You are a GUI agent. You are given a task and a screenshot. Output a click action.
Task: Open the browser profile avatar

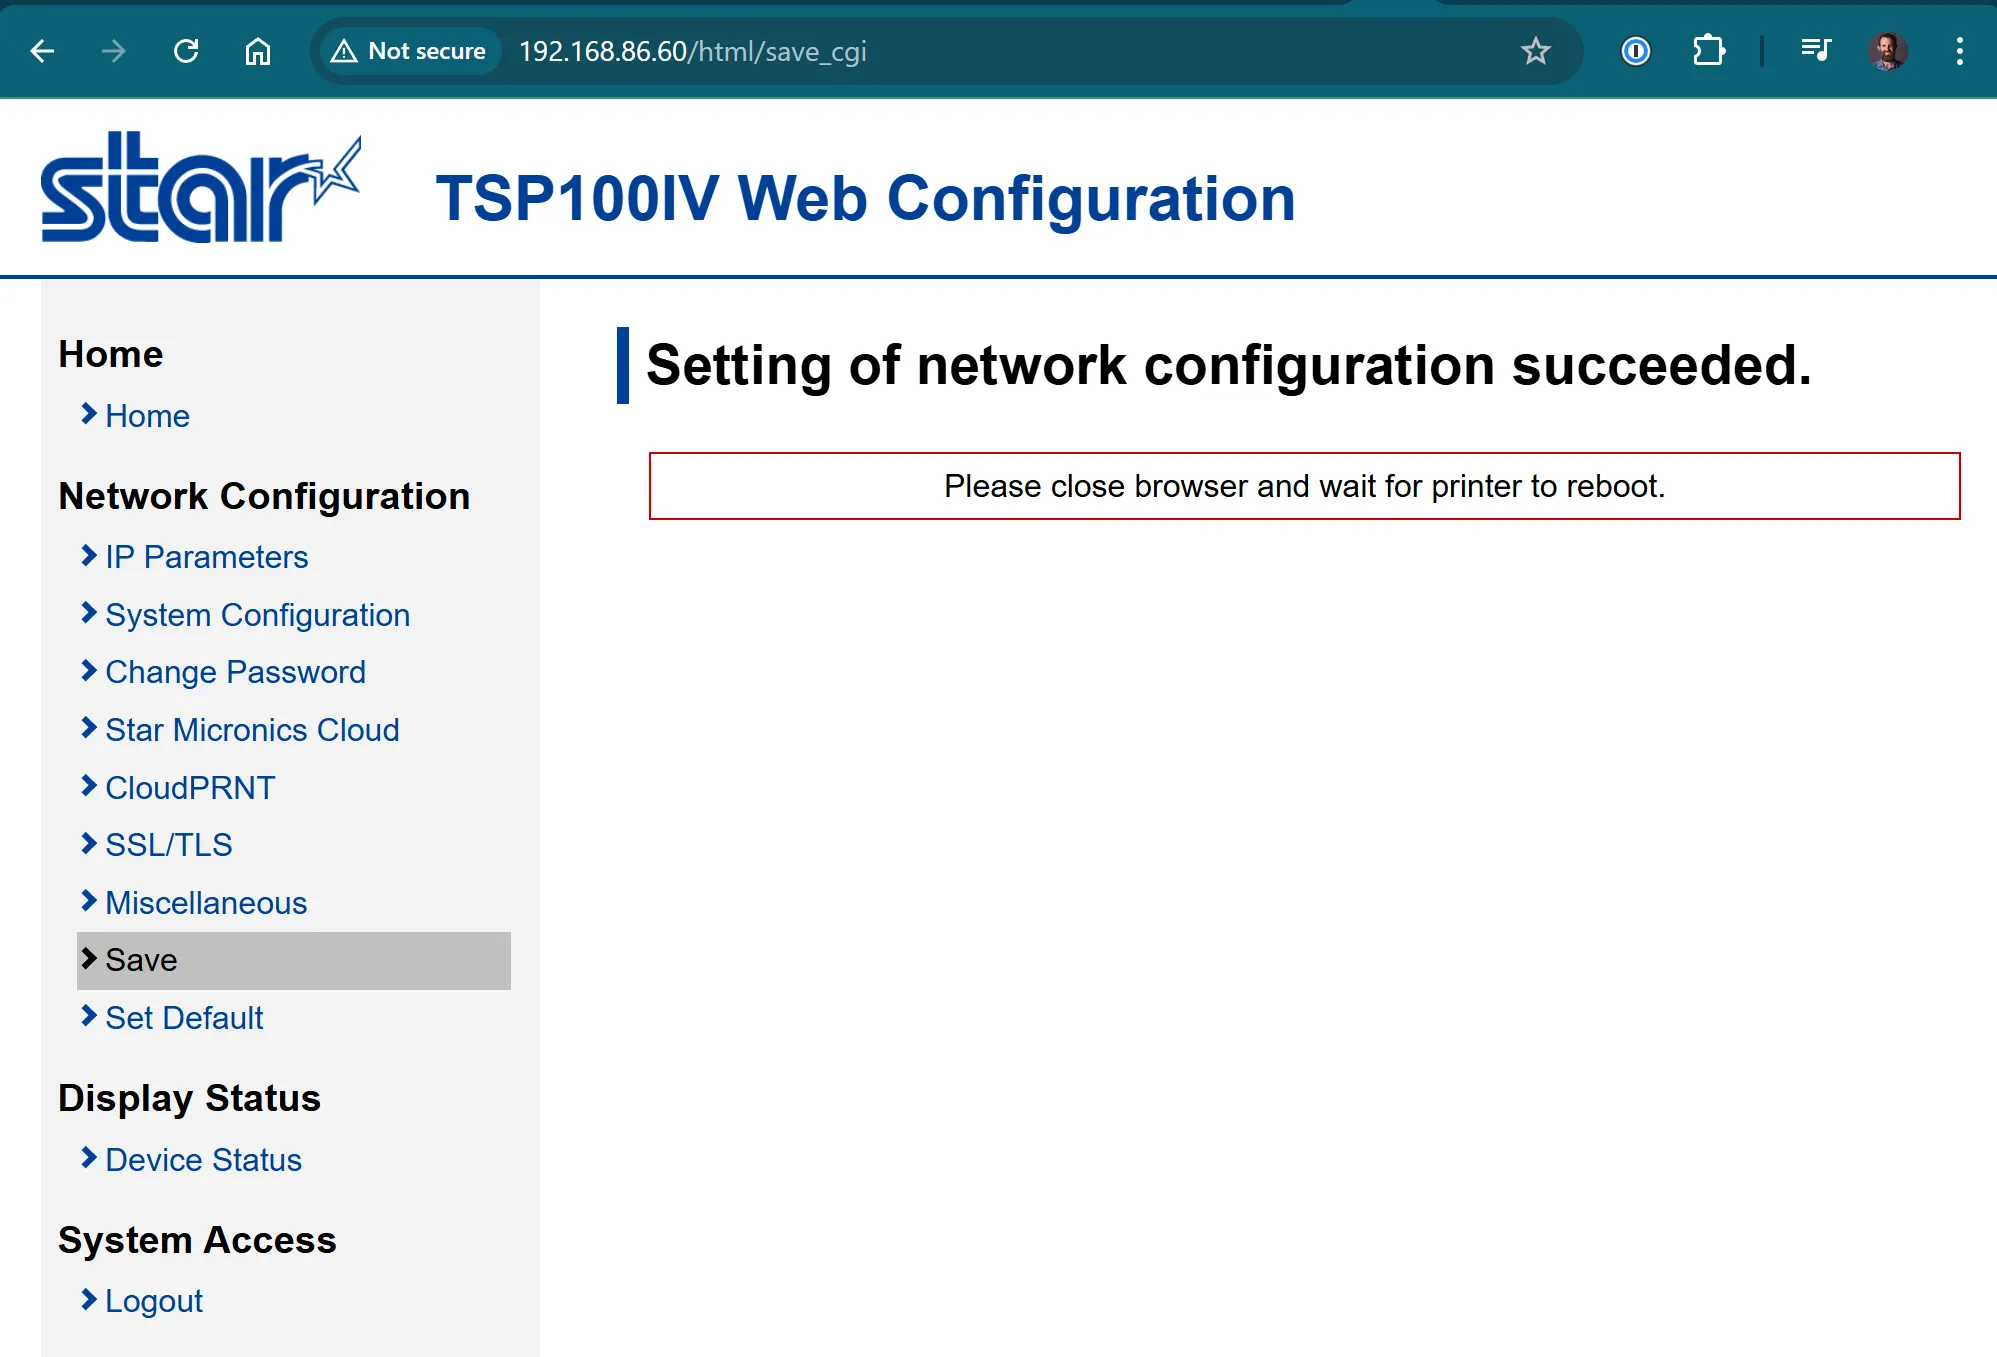[1888, 51]
